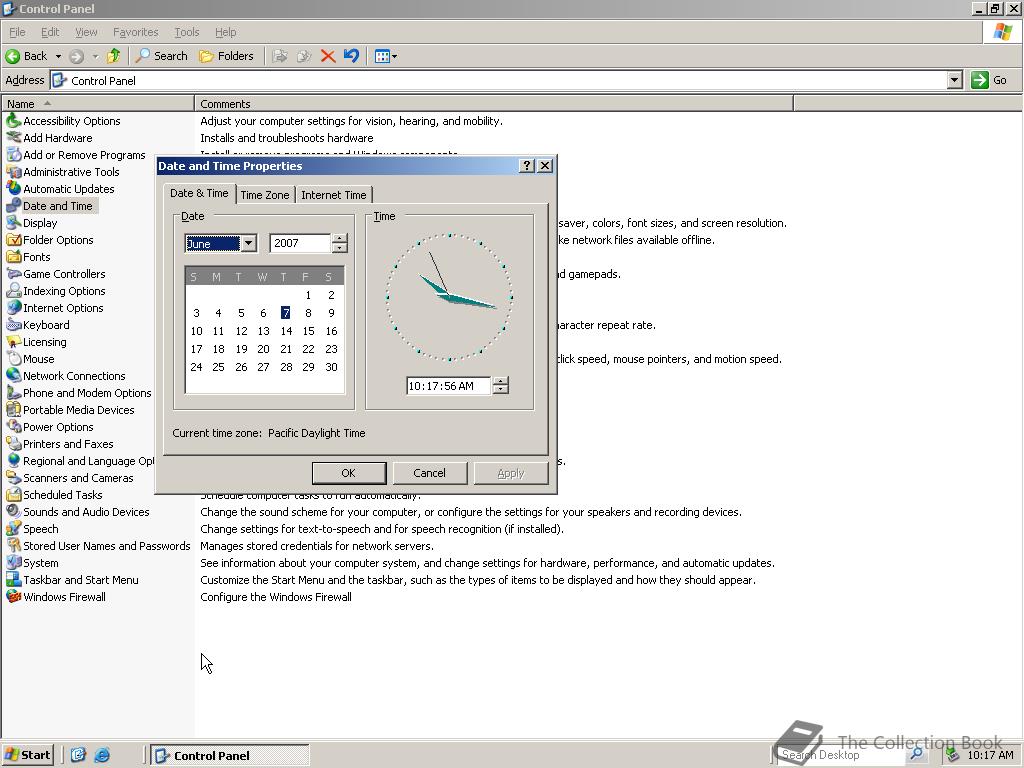Viewport: 1024px width, 768px height.
Task: Select the Display icon
Action: 13,223
